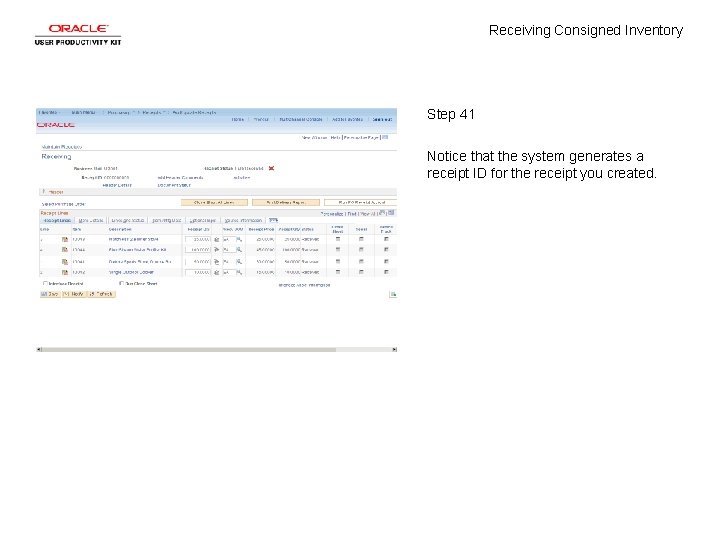Click left arrow of horizontal scrollbar

coord(39,349)
